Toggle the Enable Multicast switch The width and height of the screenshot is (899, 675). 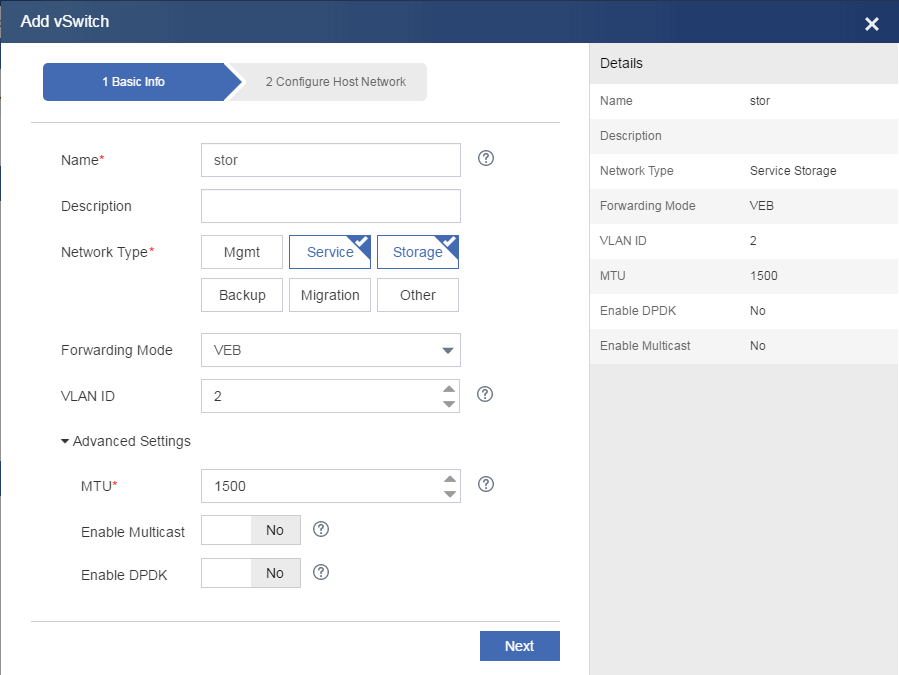pyautogui.click(x=251, y=530)
